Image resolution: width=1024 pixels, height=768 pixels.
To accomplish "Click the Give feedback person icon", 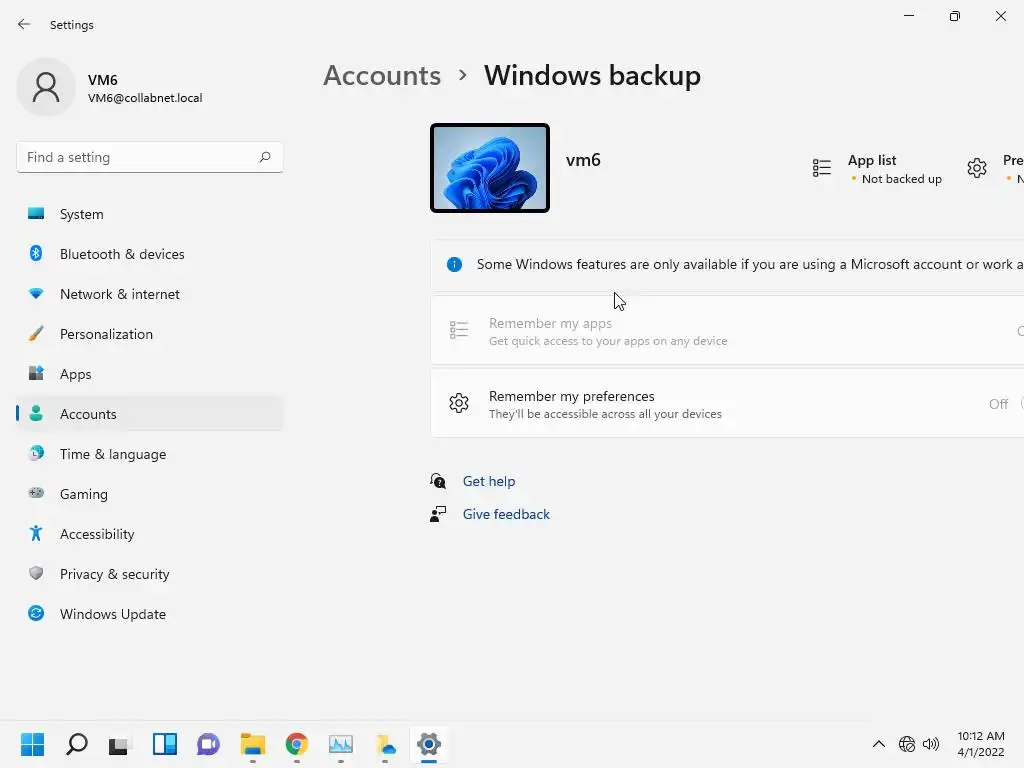I will pyautogui.click(x=438, y=515).
